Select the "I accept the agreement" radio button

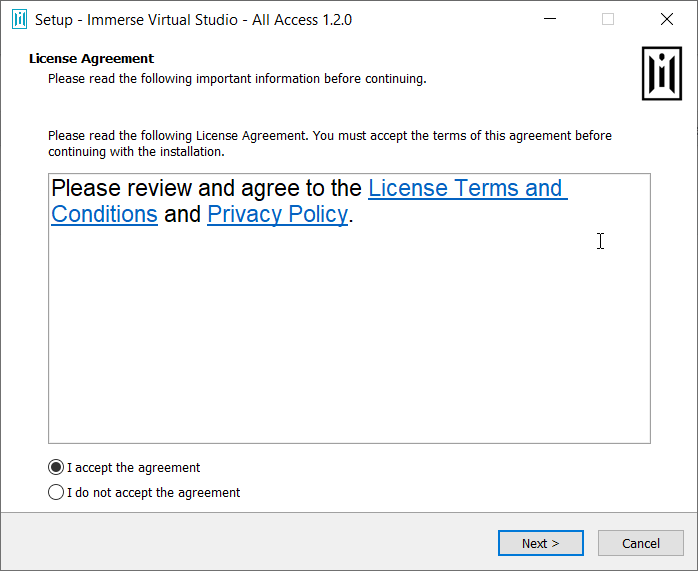tap(56, 468)
